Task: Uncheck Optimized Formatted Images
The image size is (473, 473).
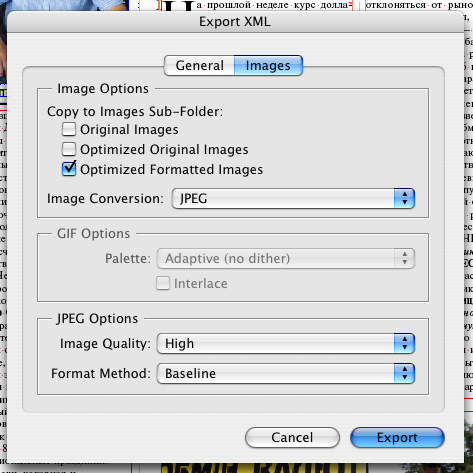Action: [x=69, y=169]
